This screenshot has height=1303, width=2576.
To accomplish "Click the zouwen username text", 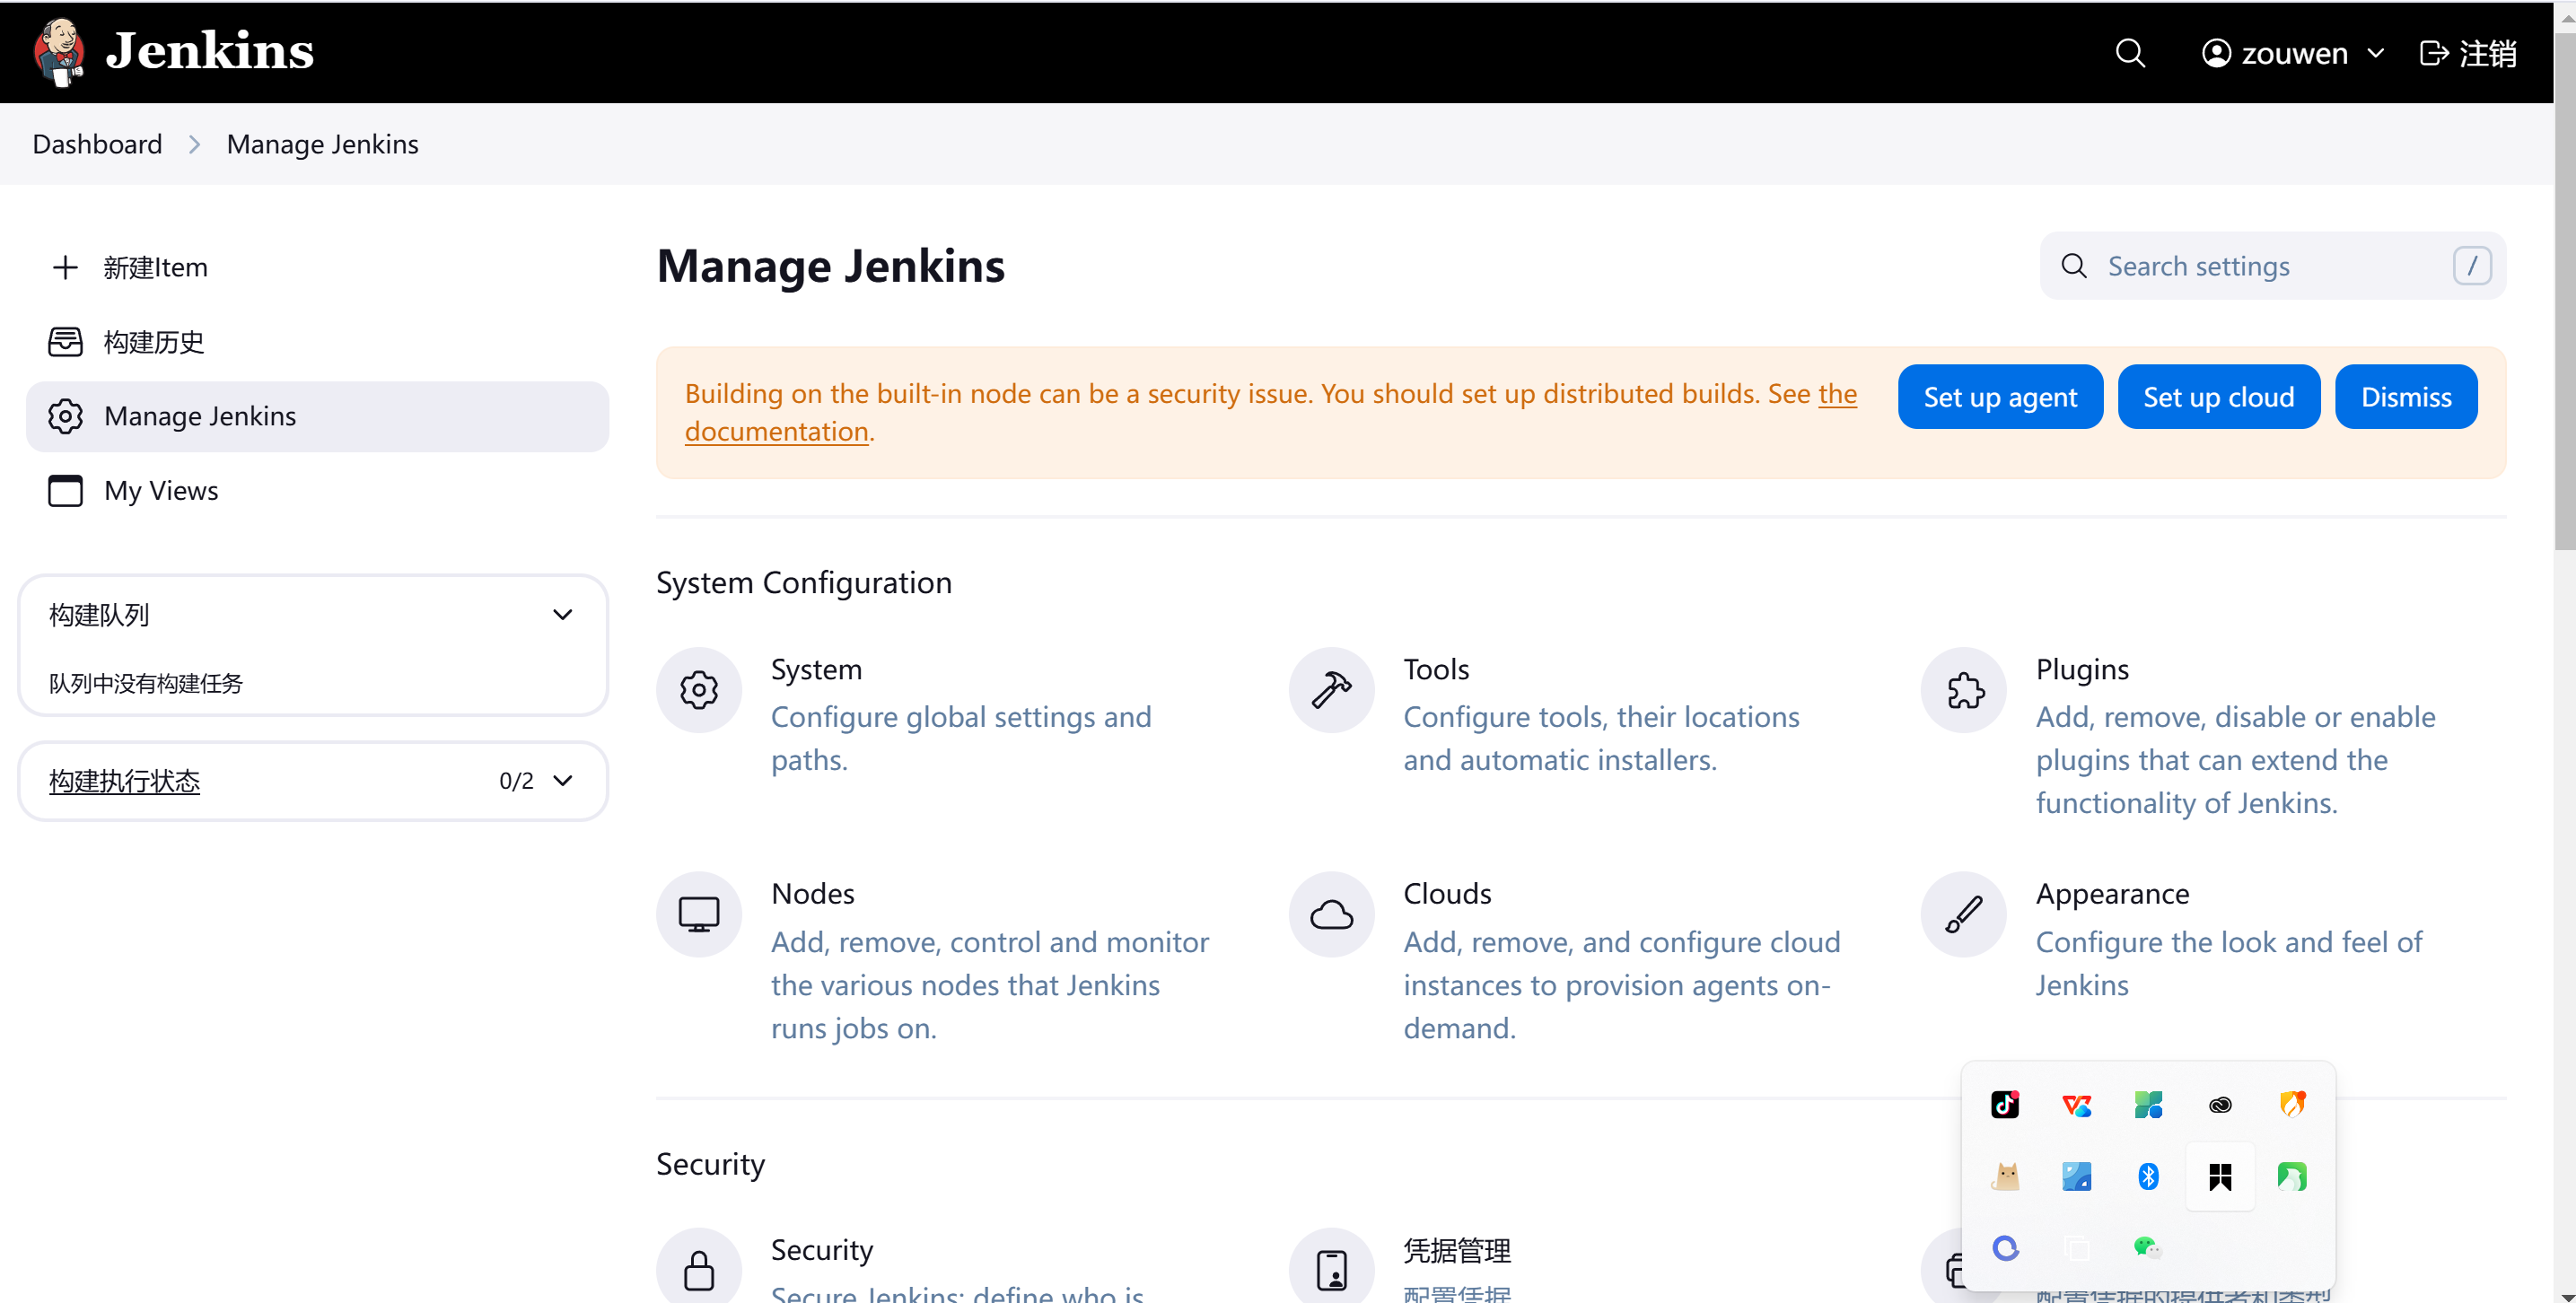I will (2294, 53).
